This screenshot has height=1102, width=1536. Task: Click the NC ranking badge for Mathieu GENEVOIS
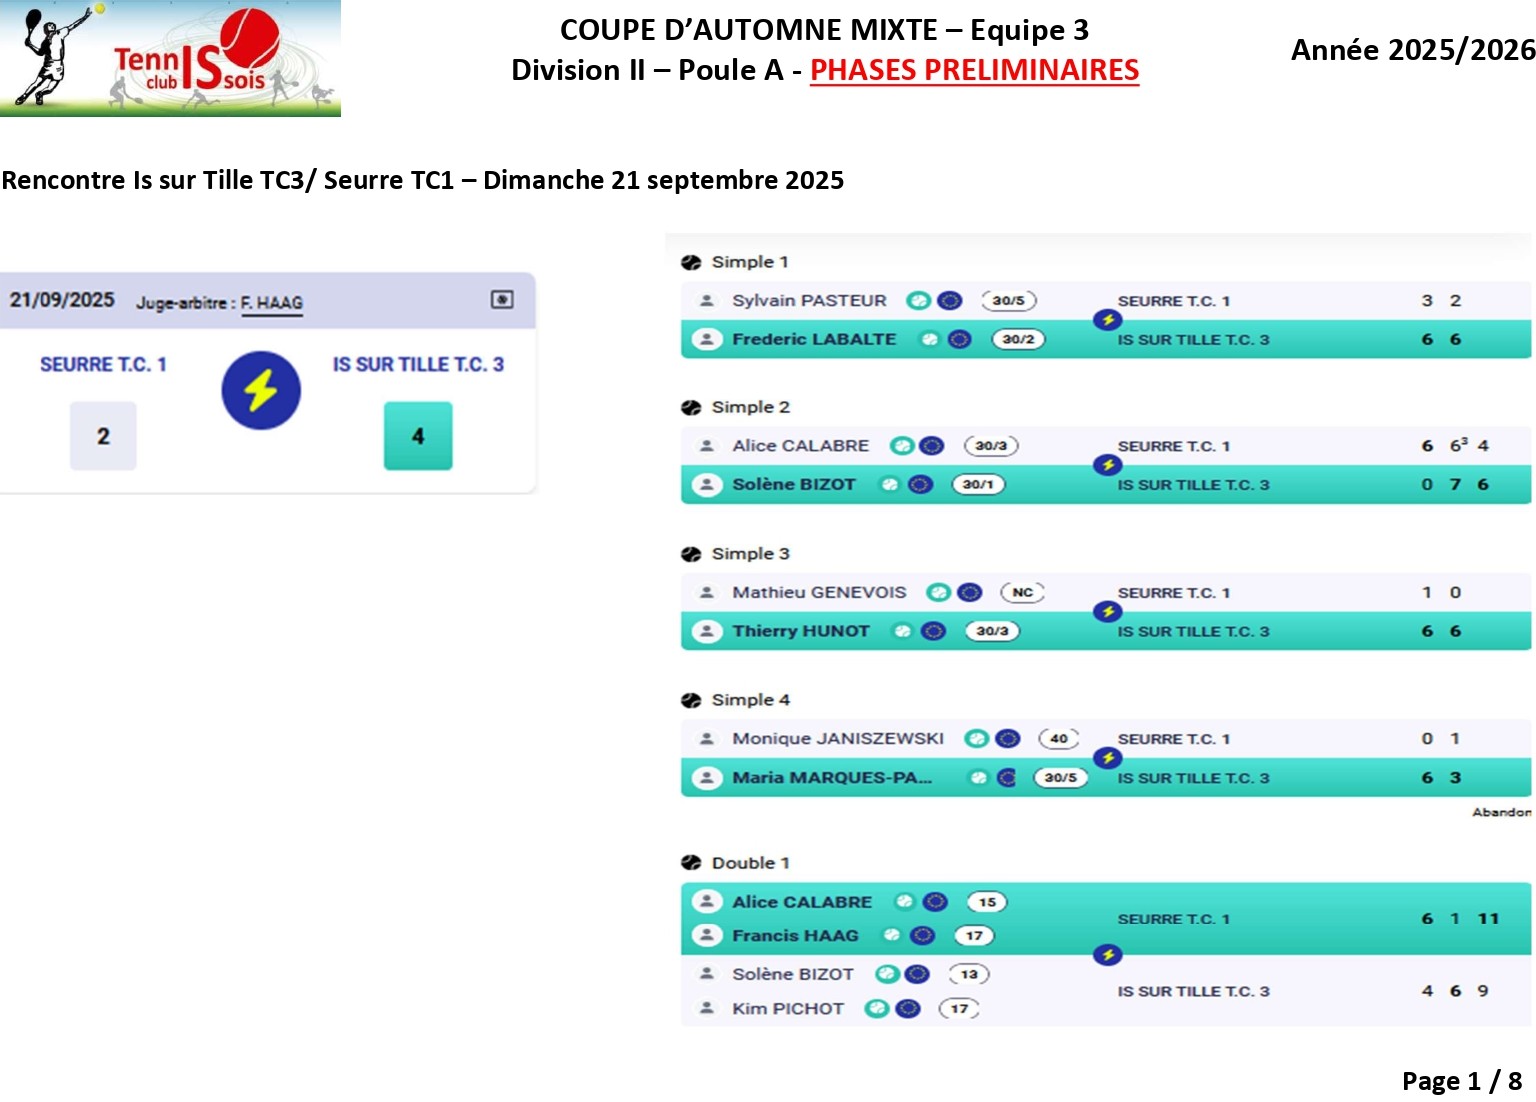(x=1022, y=592)
